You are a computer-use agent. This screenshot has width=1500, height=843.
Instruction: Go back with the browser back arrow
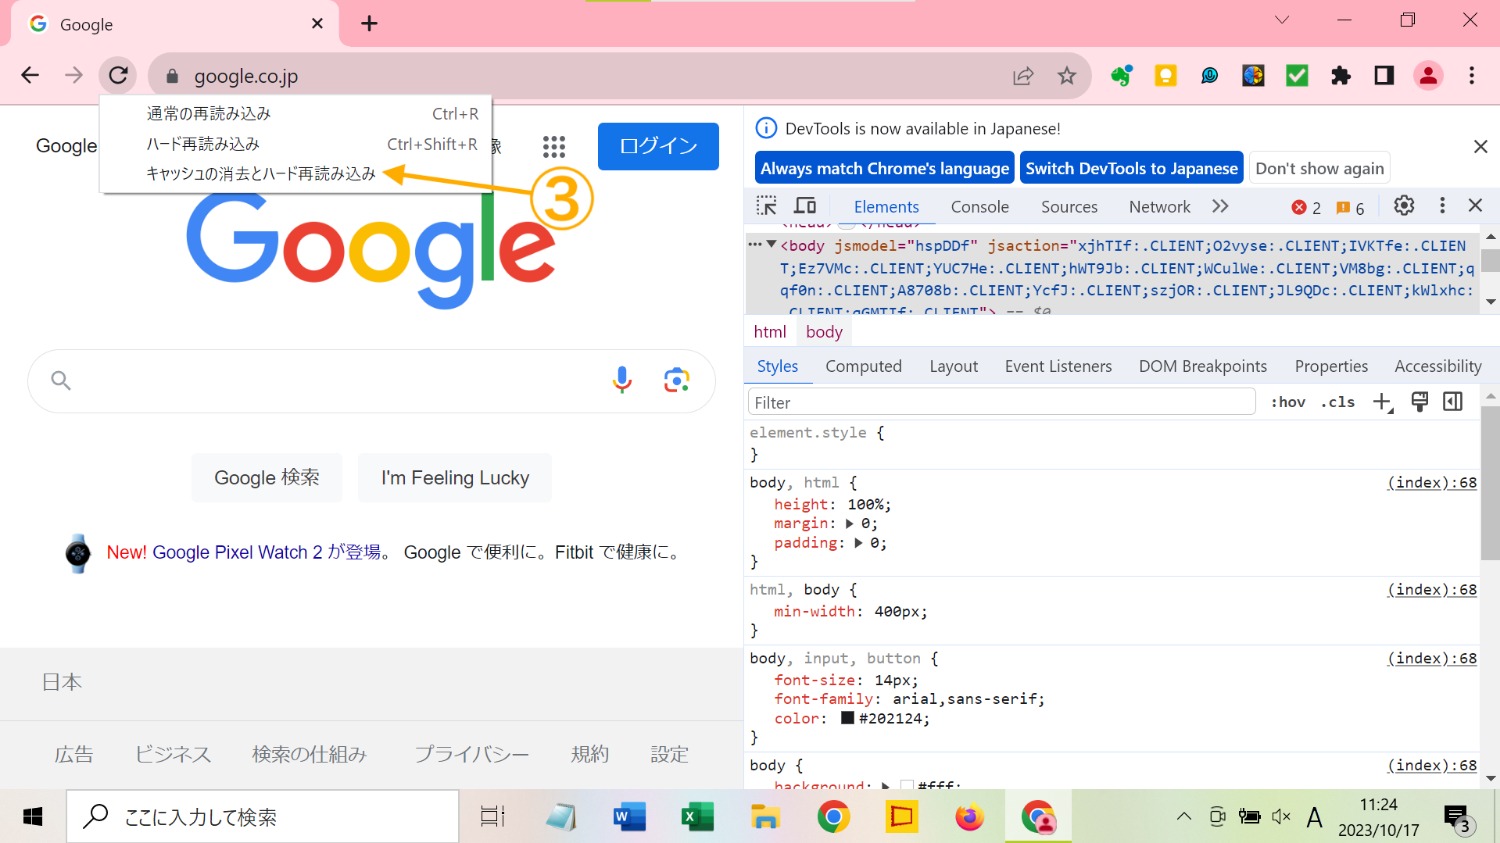point(30,75)
